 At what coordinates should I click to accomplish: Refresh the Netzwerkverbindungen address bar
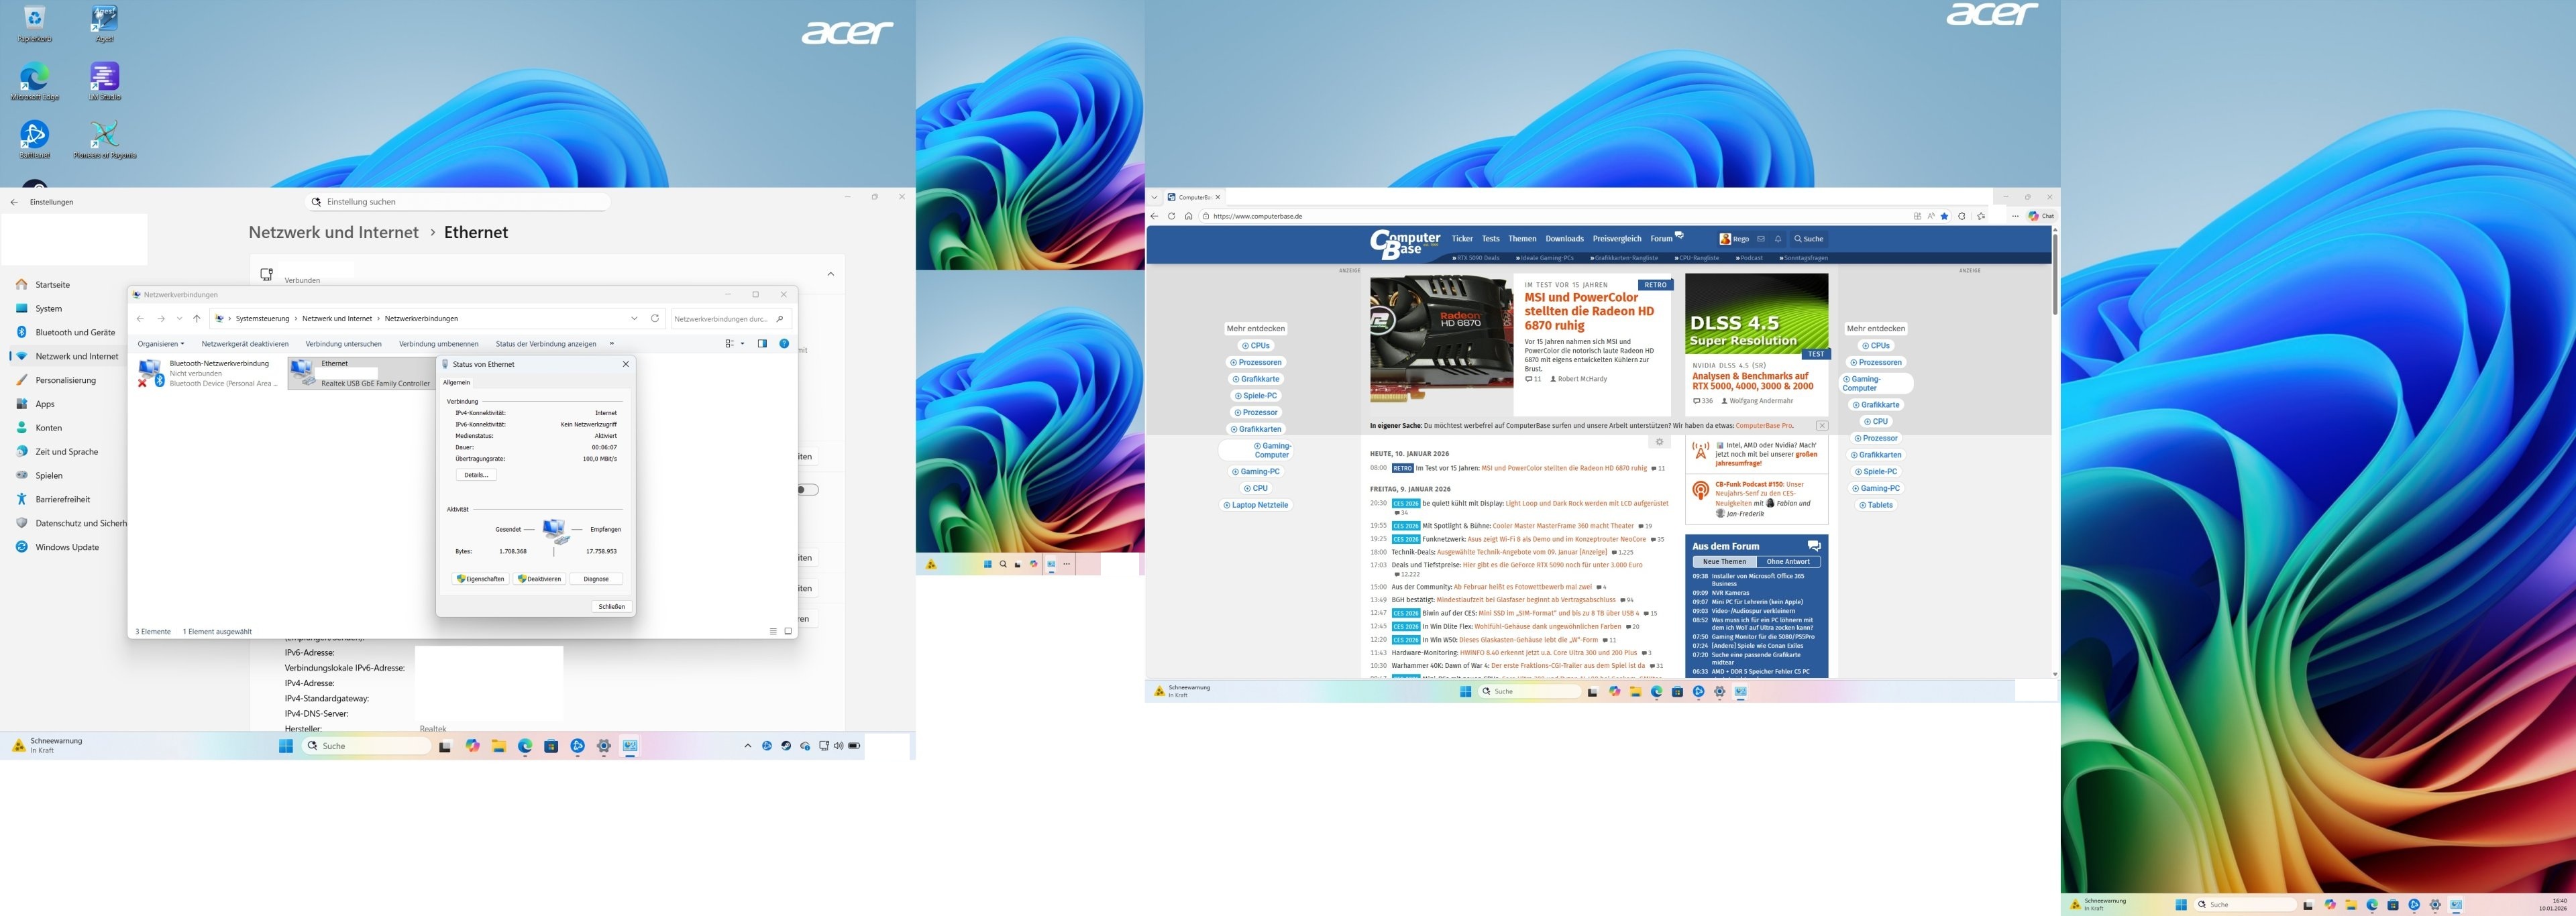pos(655,319)
